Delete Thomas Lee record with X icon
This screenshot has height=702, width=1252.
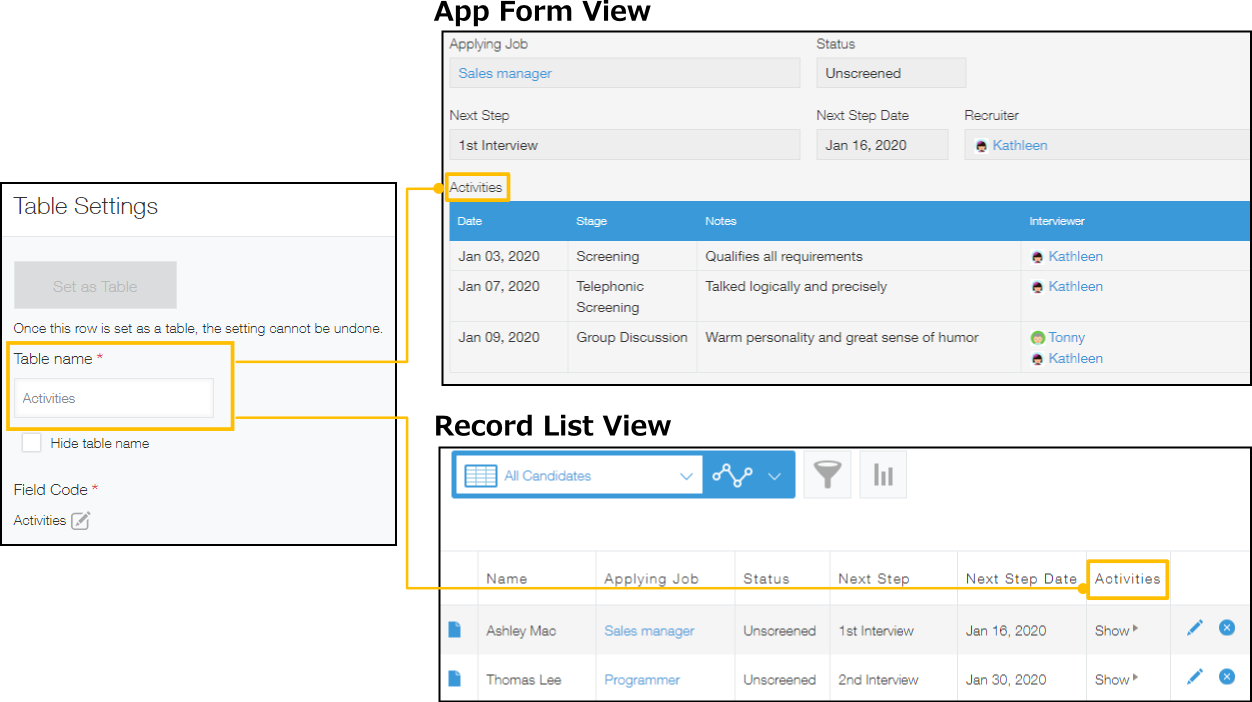[1227, 677]
